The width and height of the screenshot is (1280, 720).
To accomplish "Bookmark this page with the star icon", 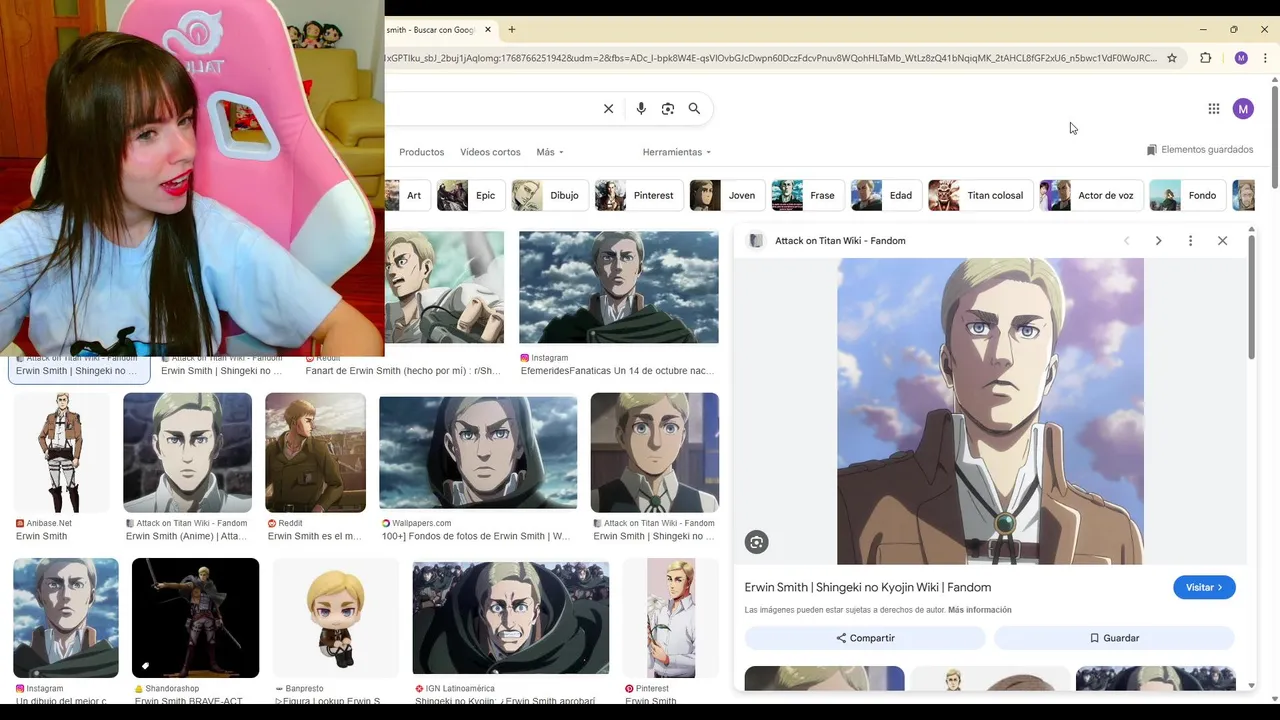I will pyautogui.click(x=1172, y=58).
